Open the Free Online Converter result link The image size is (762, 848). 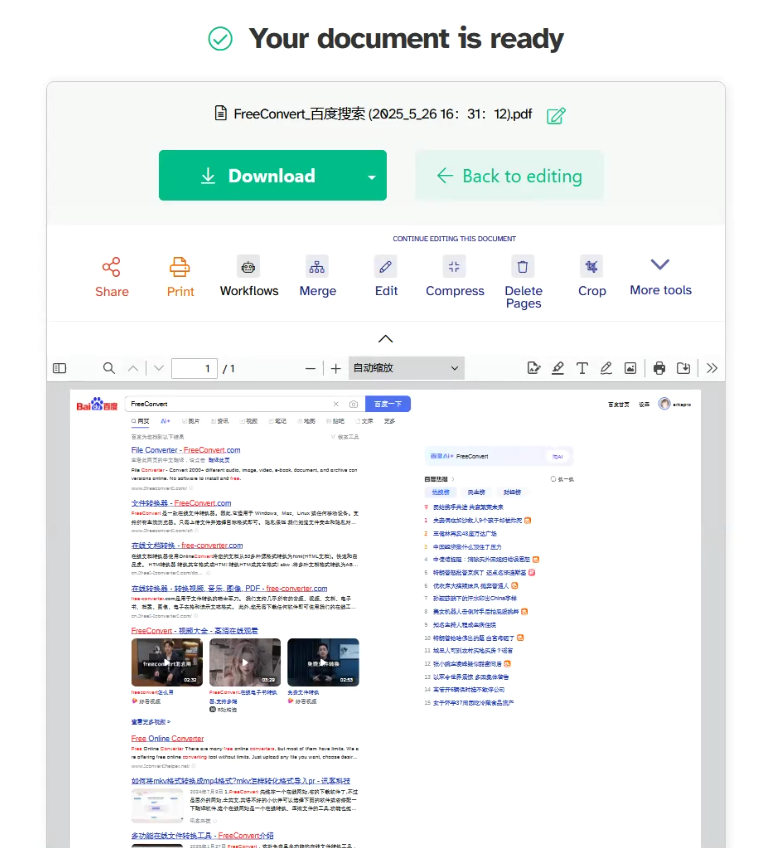[167, 738]
